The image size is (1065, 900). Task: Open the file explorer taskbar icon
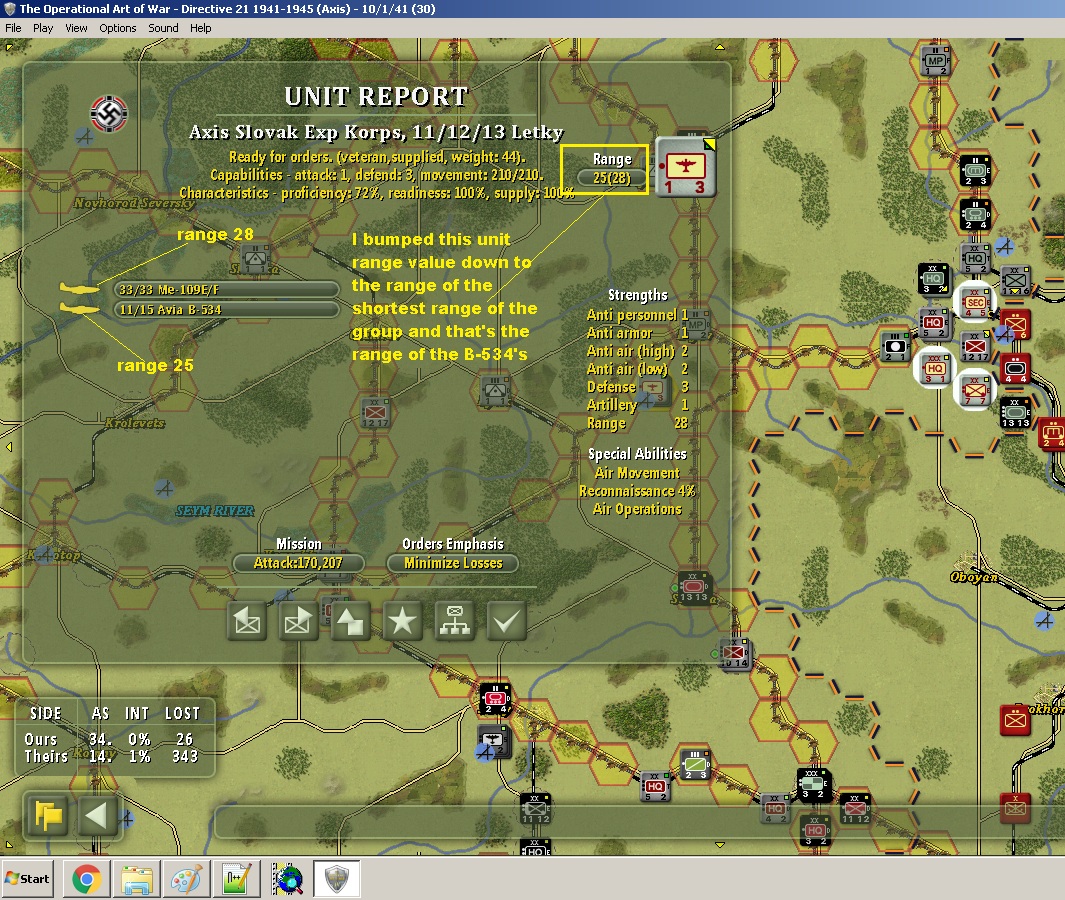click(137, 879)
